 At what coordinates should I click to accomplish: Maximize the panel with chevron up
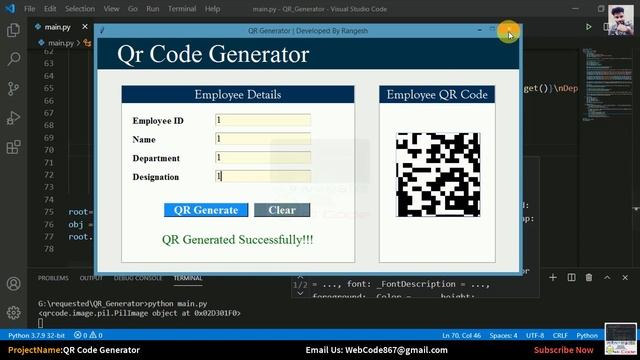pyautogui.click(x=607, y=278)
